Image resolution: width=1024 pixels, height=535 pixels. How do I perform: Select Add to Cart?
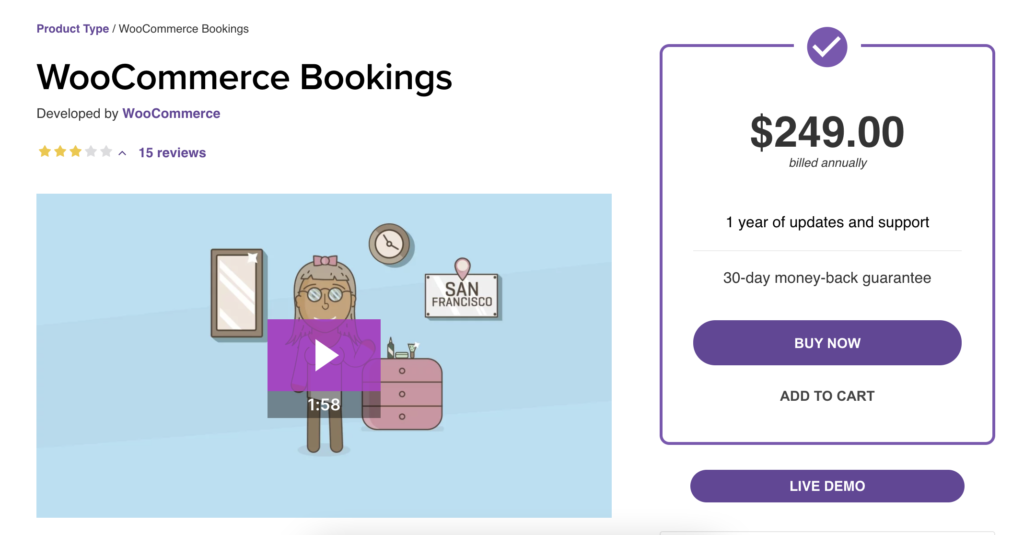[x=827, y=396]
